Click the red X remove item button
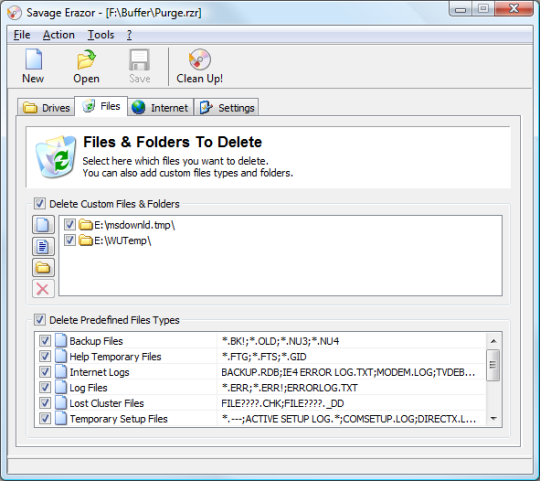Viewport: 540px width, 481px height. point(43,289)
